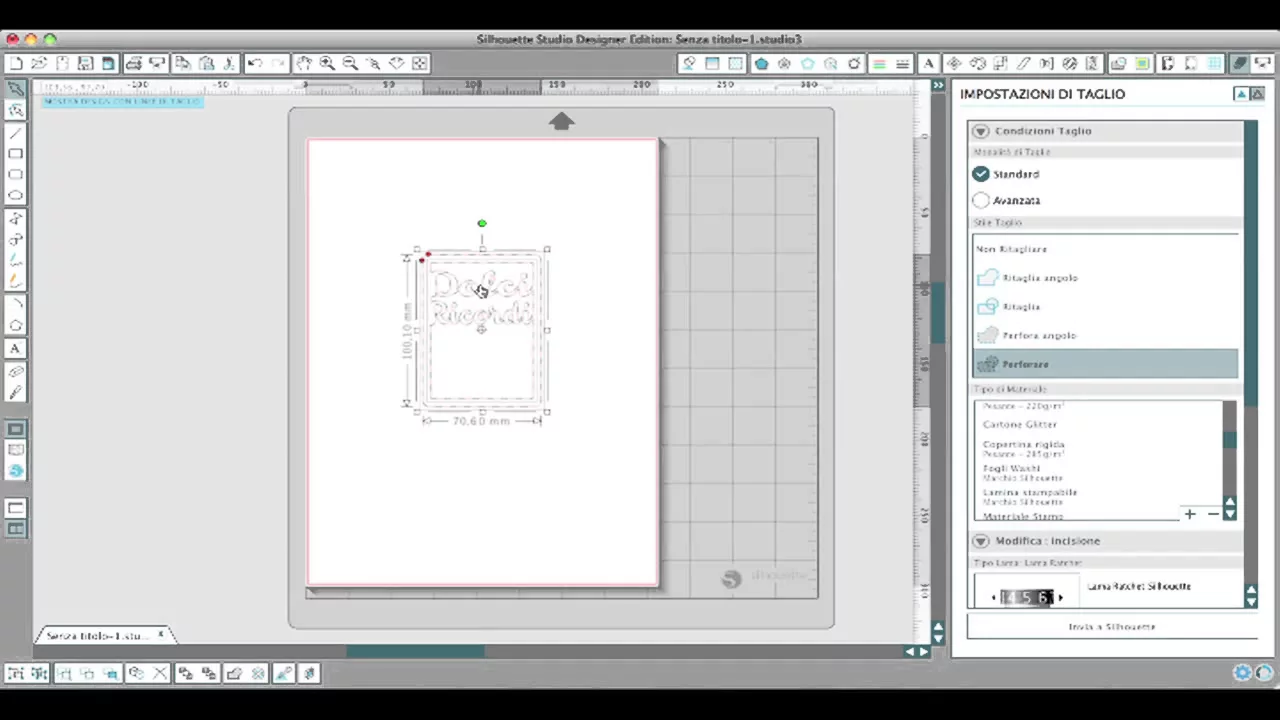Open the Line Color pentagon outline icon
Screen dimensions: 1280x720
(x=808, y=63)
